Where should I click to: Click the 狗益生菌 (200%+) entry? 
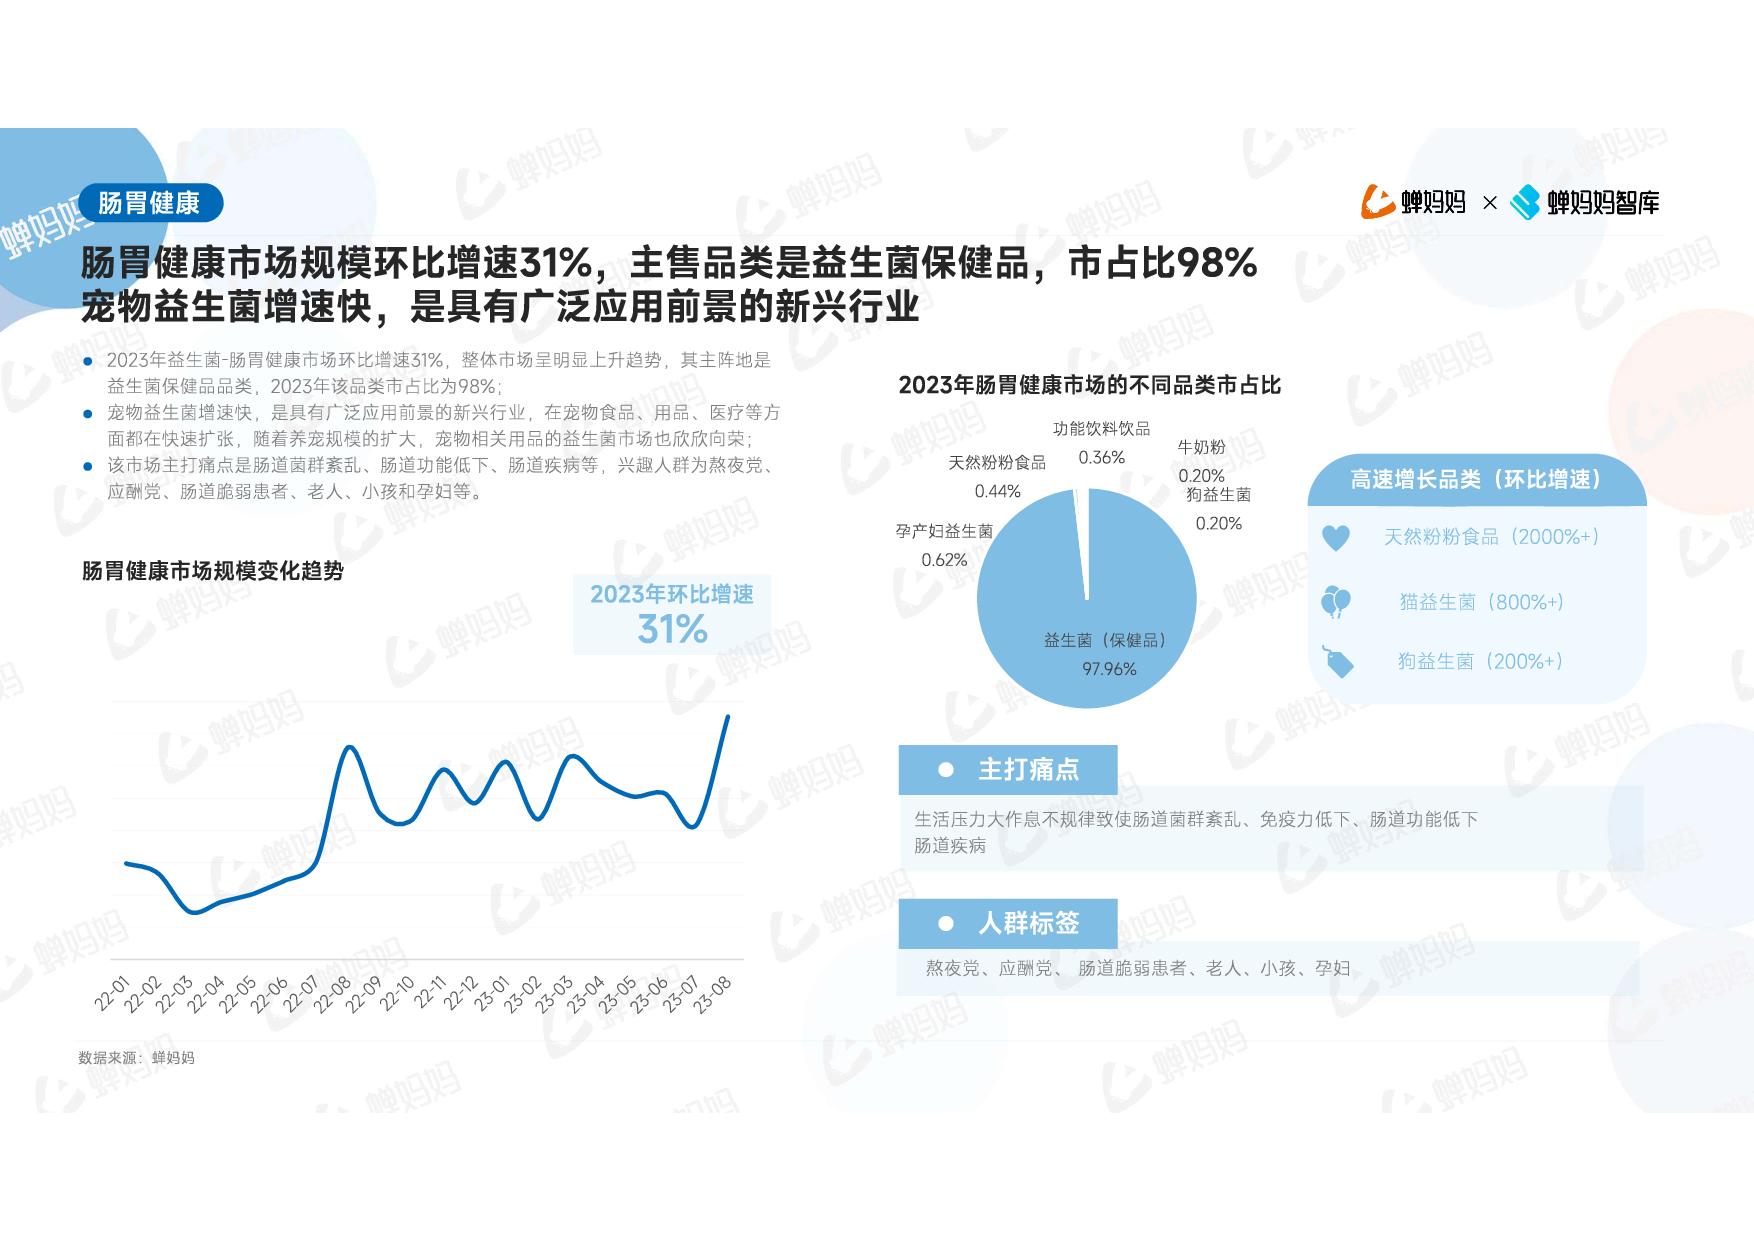[x=1480, y=661]
